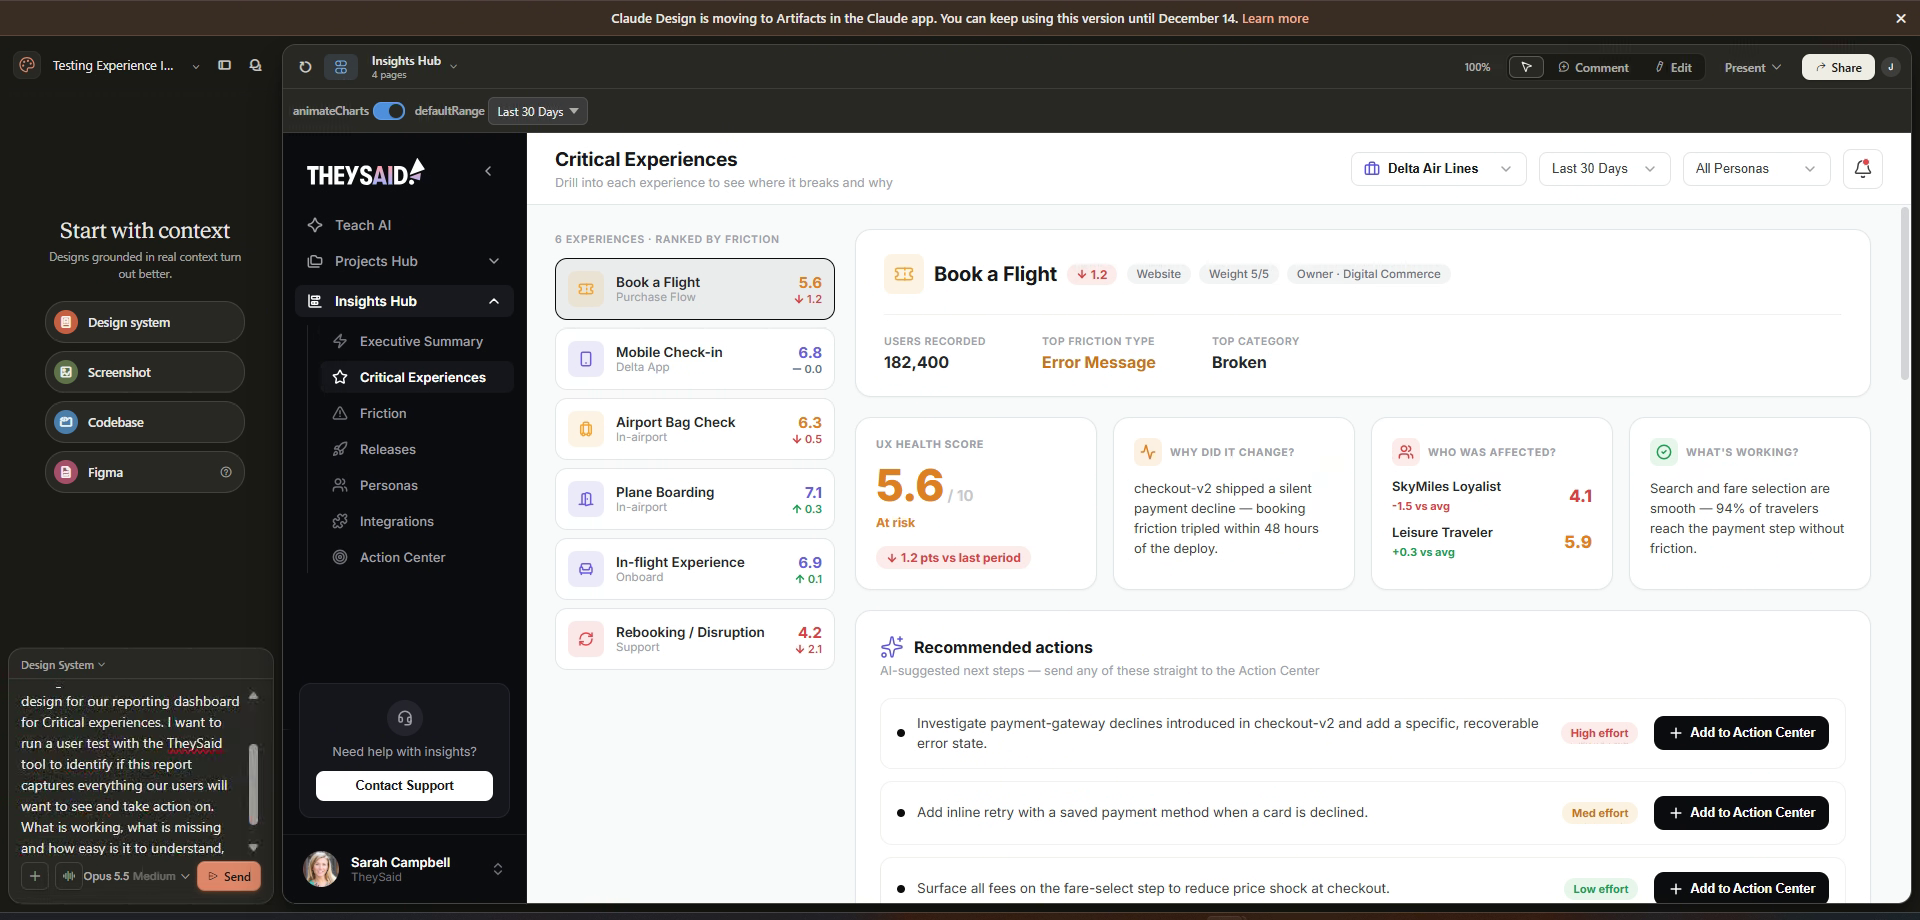Toggle the left panel layout icon

click(x=225, y=65)
